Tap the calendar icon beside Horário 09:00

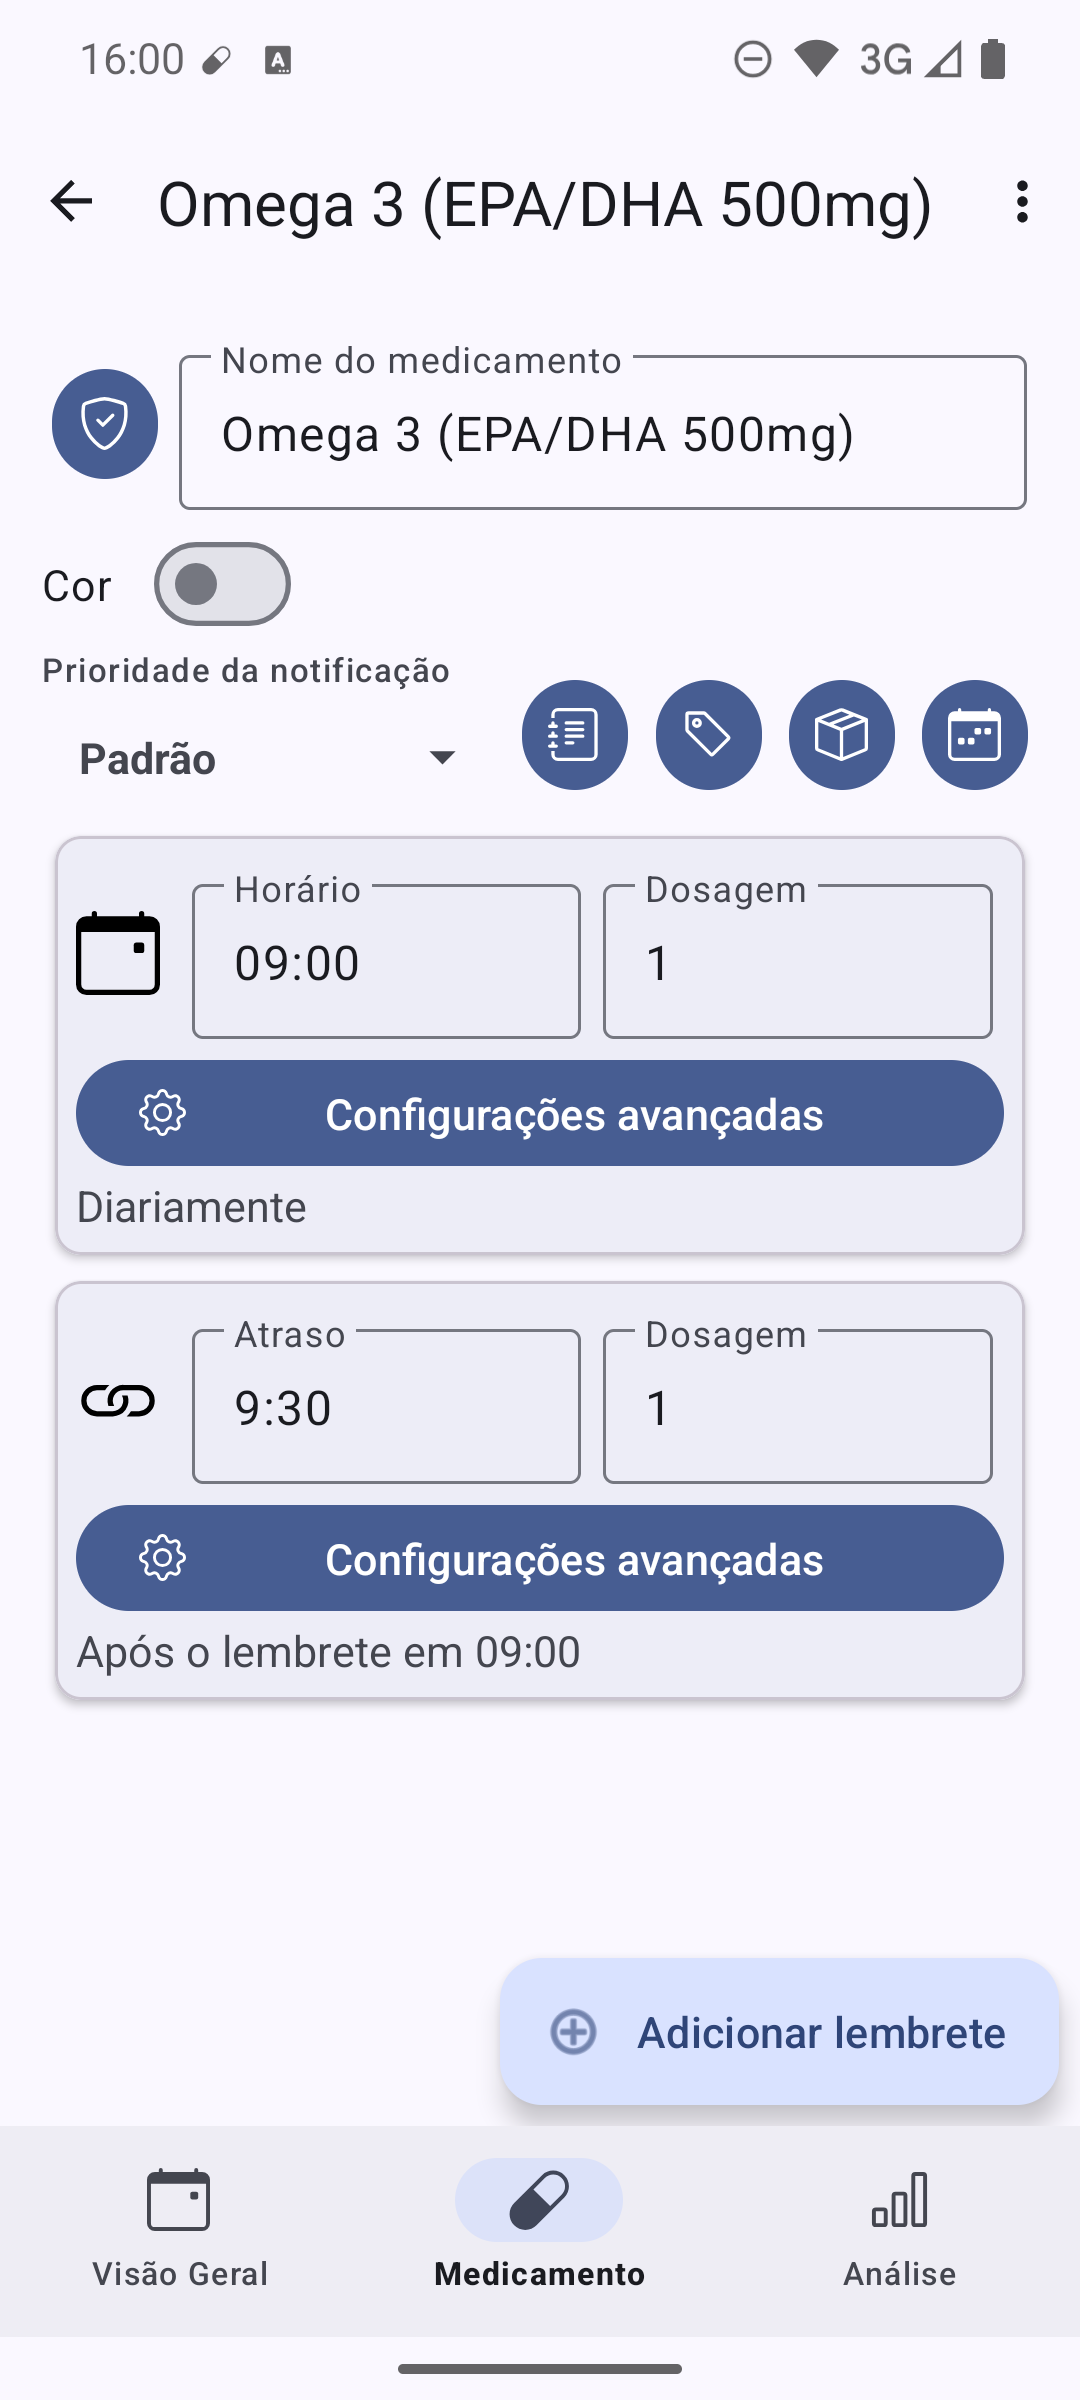coord(118,953)
